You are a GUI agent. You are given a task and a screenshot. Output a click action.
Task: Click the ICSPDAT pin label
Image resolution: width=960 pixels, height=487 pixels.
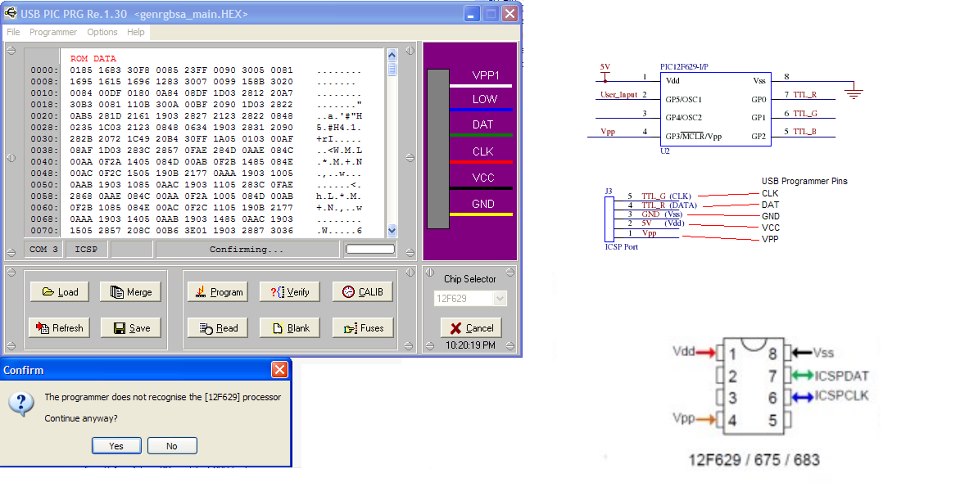pos(842,376)
